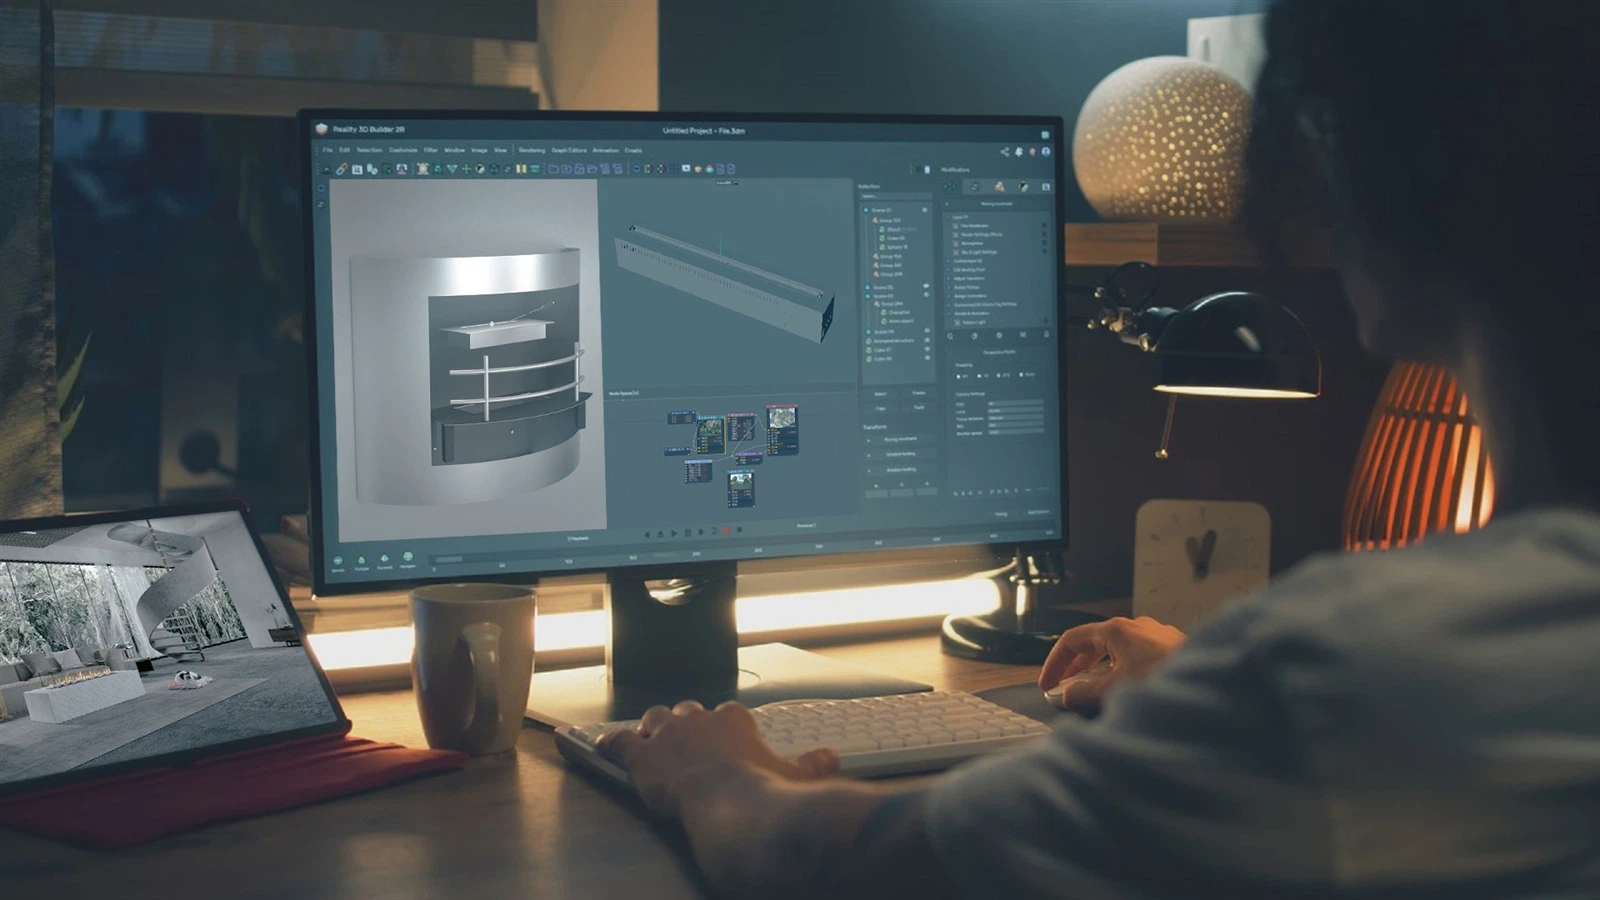
Task: Toggle visibility eye of the first scene
Action: point(925,210)
